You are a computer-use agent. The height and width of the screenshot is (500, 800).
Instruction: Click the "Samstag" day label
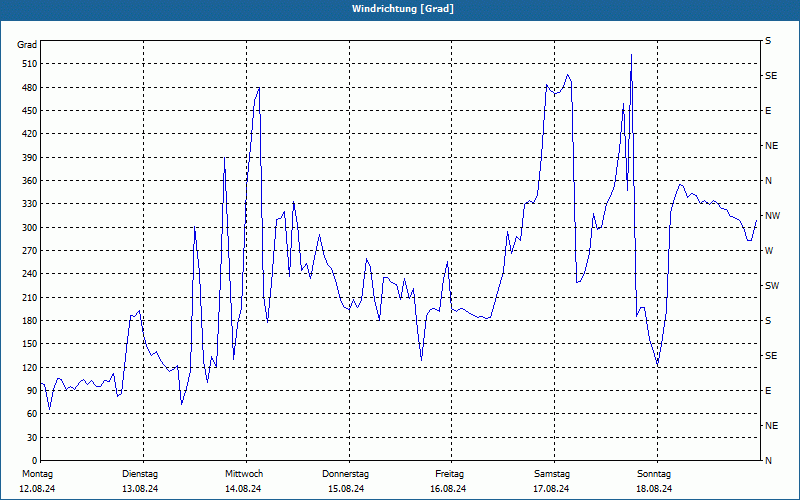(x=552, y=474)
